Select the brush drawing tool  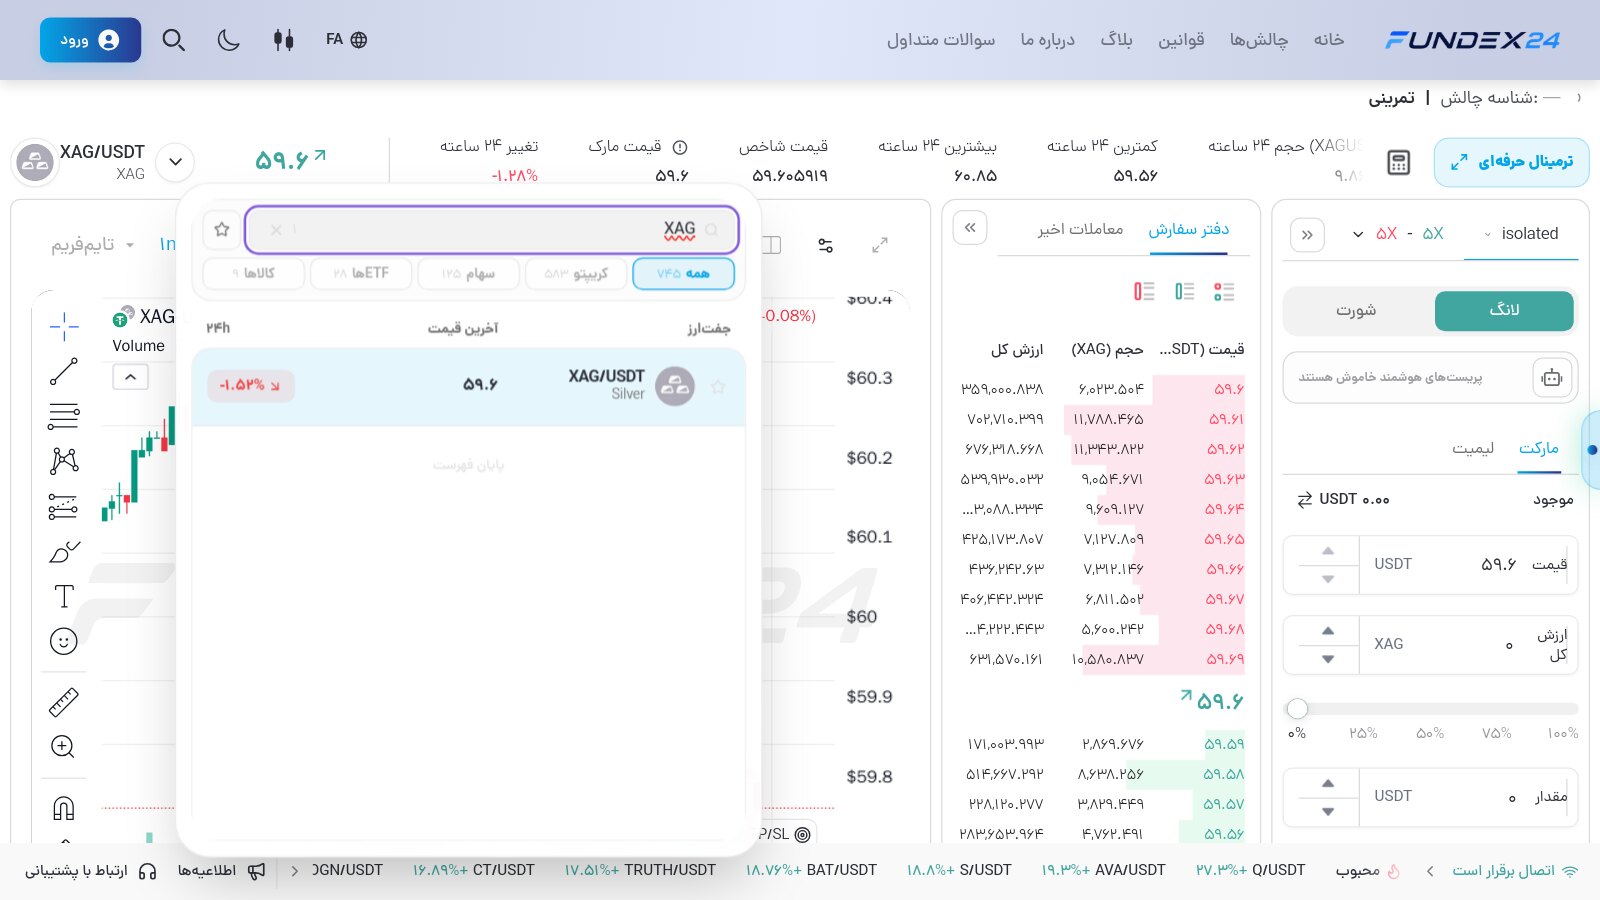(64, 551)
